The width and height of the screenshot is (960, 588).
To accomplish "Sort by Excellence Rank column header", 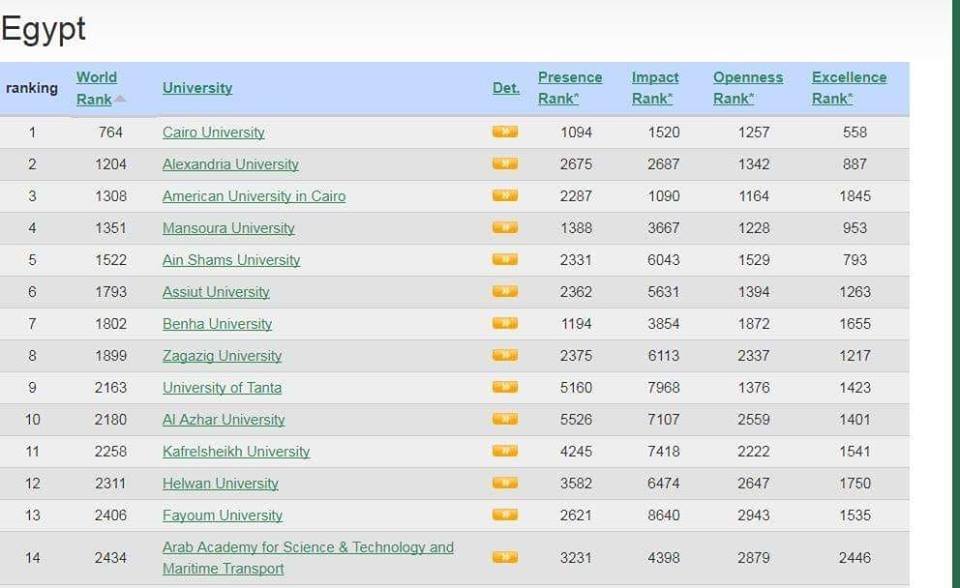I will [x=848, y=88].
